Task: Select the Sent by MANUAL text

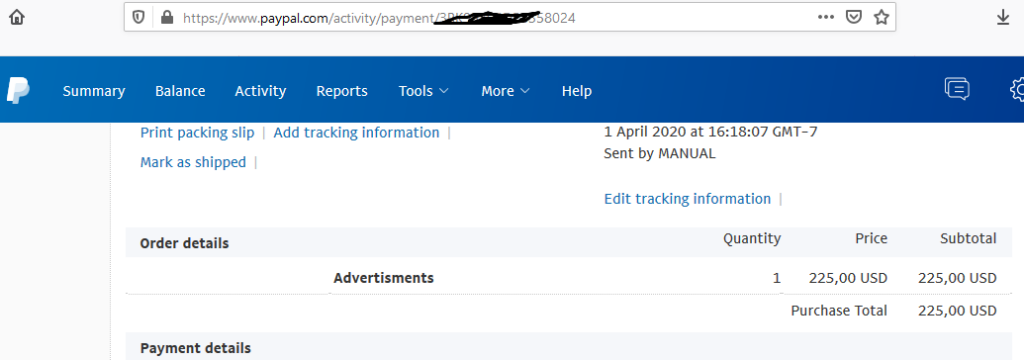Action: (x=660, y=154)
